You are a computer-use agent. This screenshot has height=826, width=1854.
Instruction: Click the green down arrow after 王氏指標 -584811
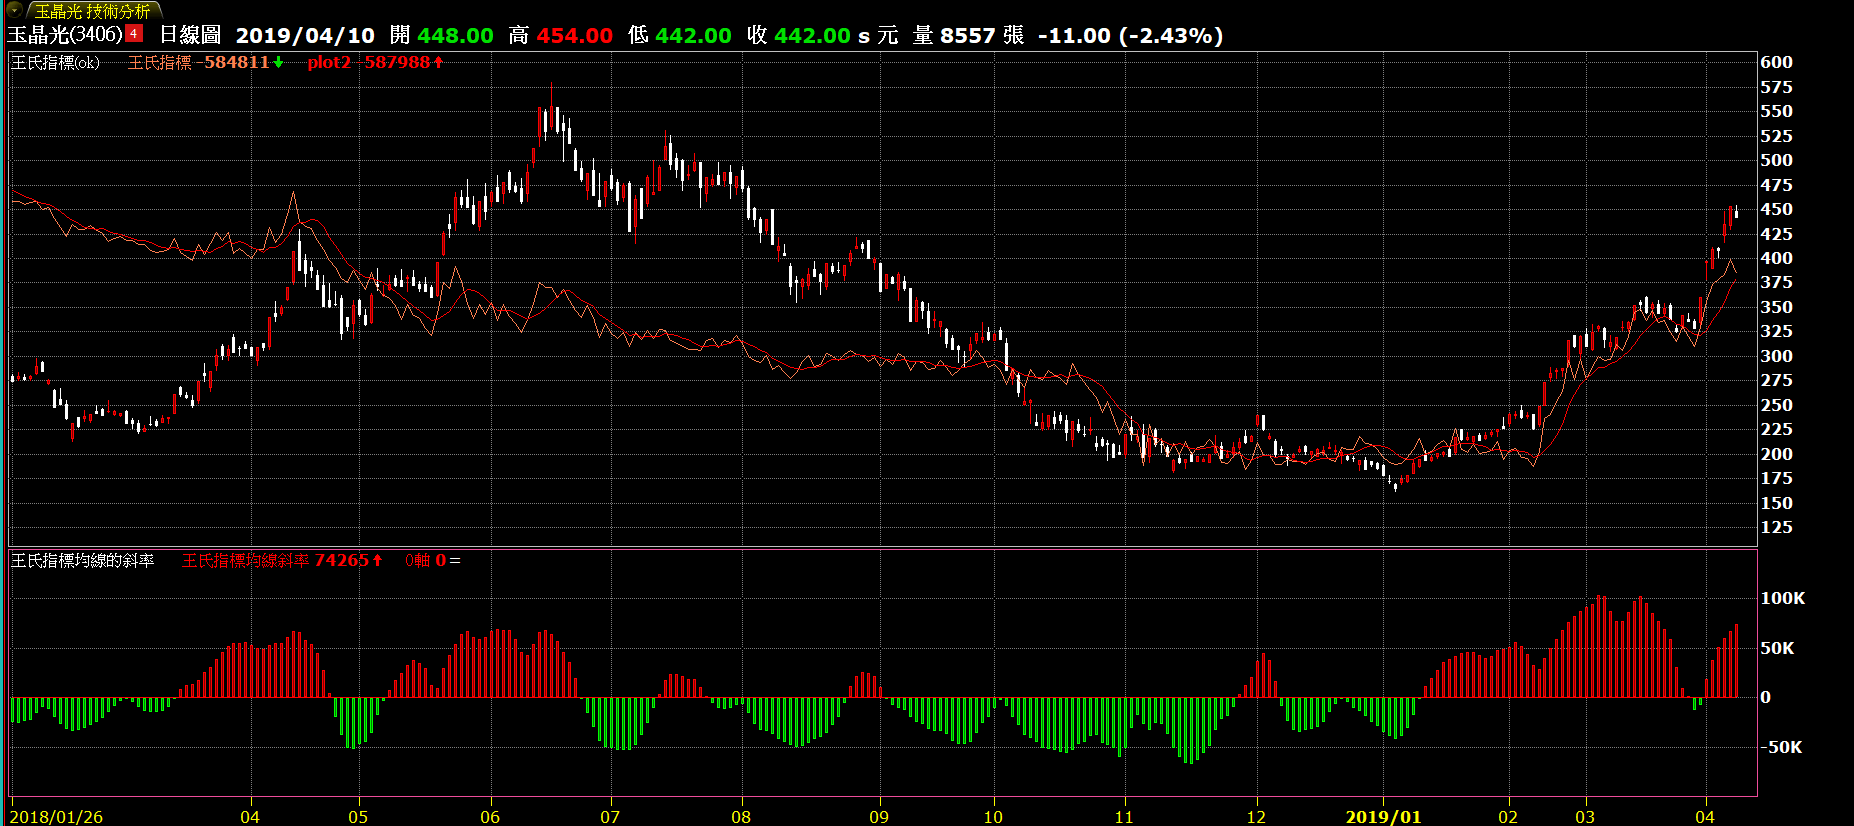(278, 62)
